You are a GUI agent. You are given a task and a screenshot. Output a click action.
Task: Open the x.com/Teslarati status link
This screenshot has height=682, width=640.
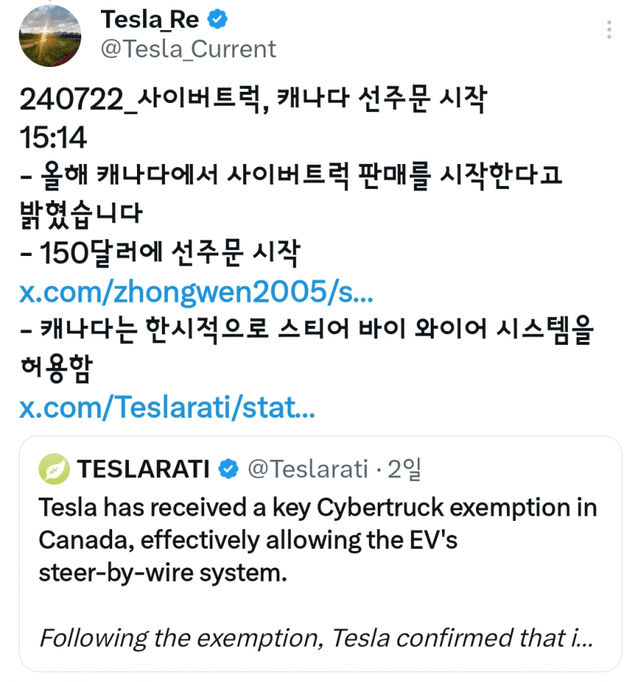point(167,408)
